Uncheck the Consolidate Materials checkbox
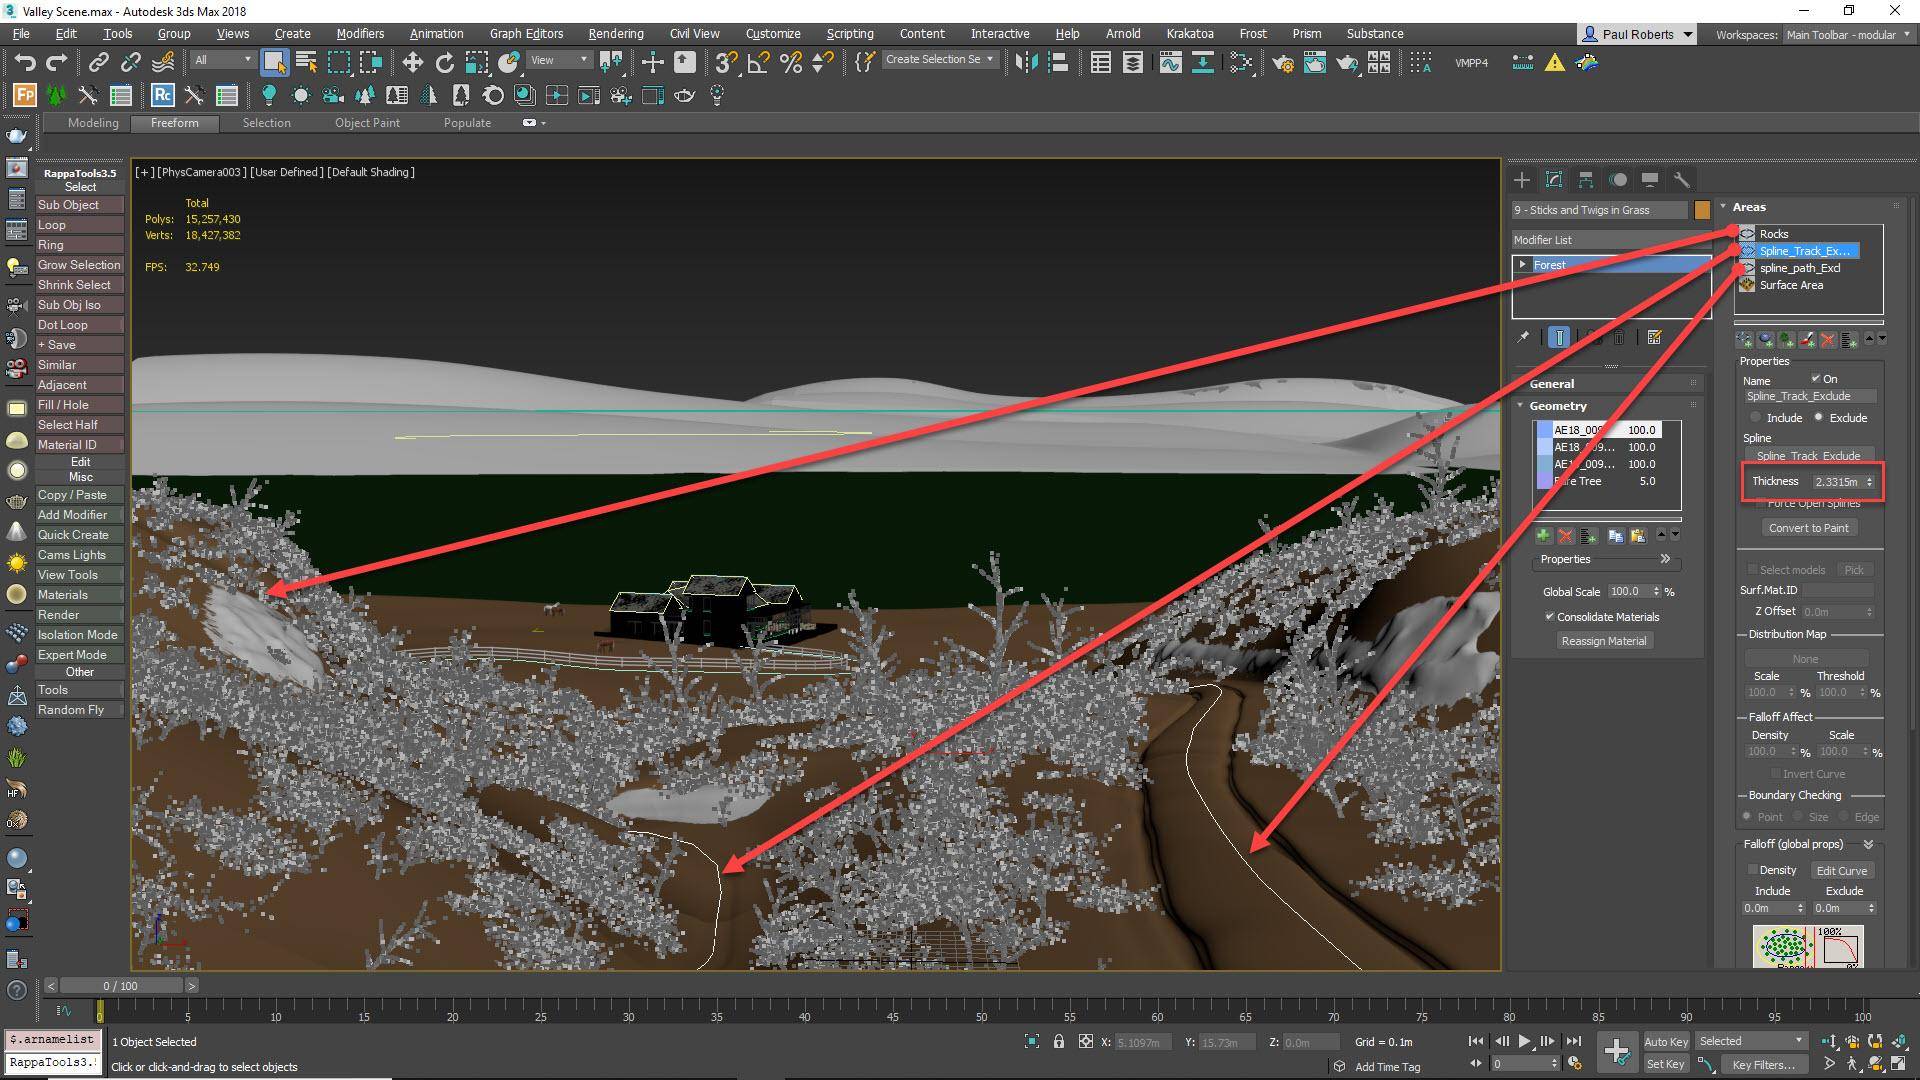Viewport: 1920px width, 1080px height. pyautogui.click(x=1550, y=616)
